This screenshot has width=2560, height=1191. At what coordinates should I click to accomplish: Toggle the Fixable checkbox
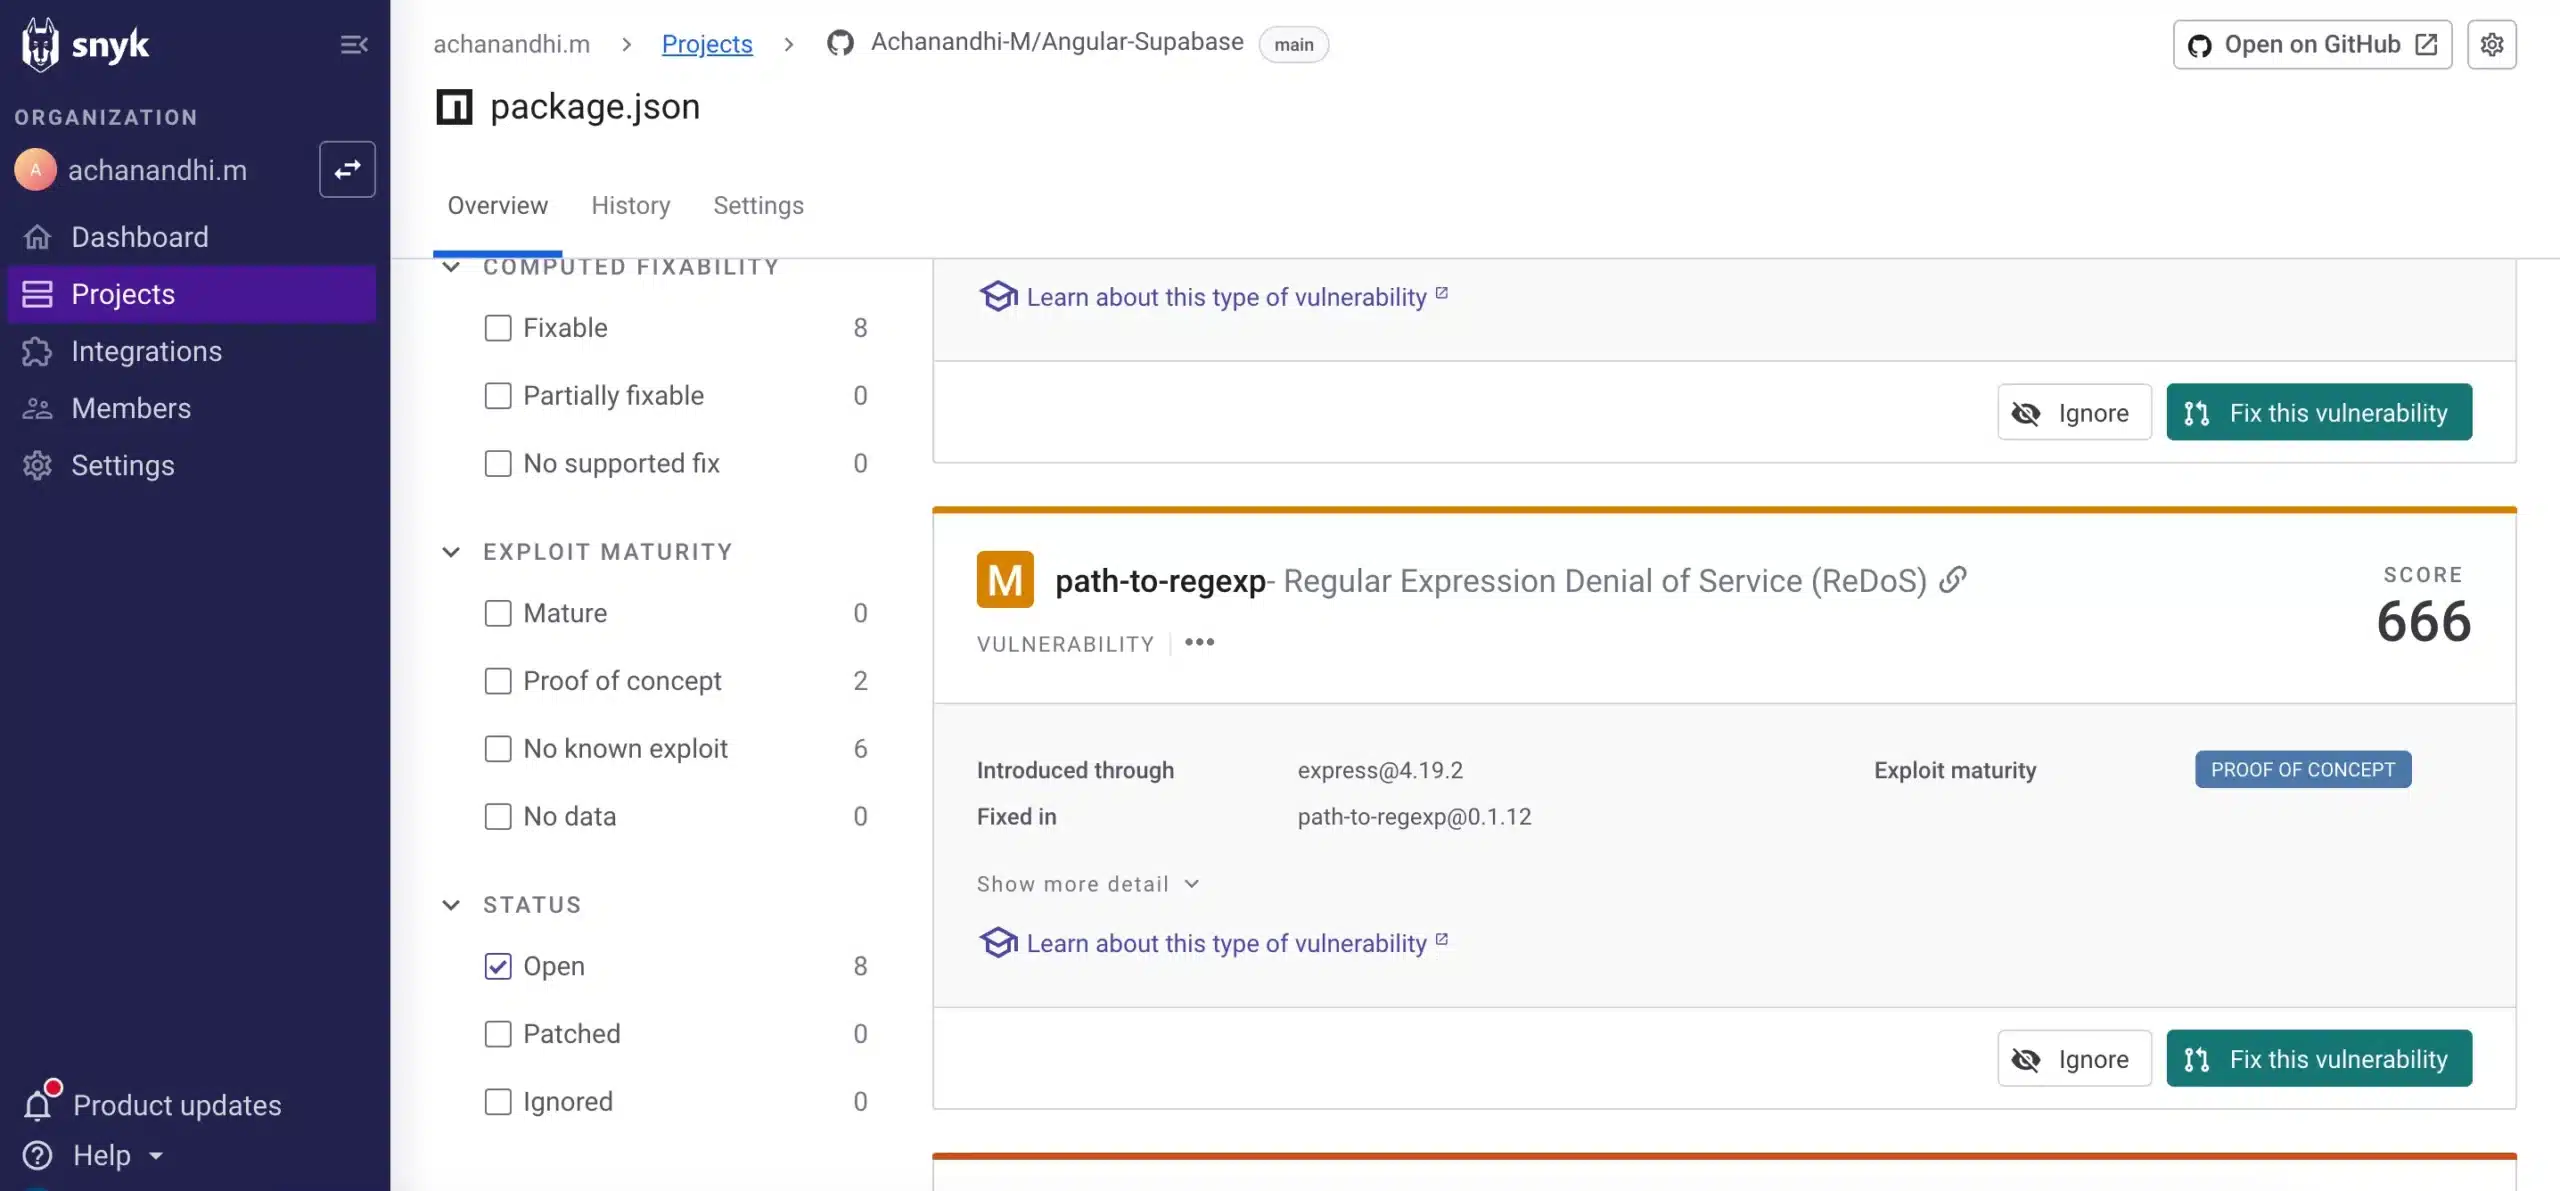(497, 328)
